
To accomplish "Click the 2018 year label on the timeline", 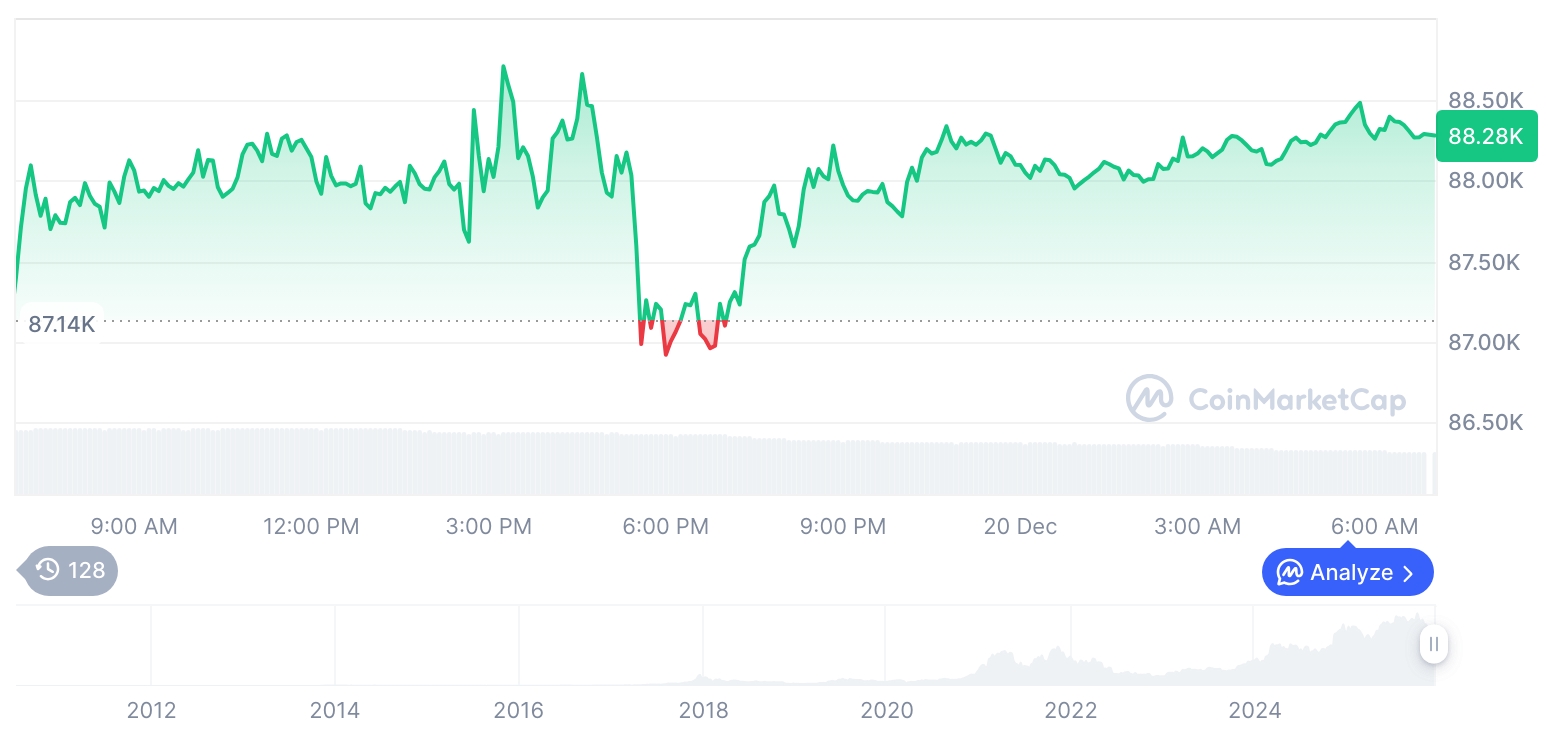I will pyautogui.click(x=703, y=710).
